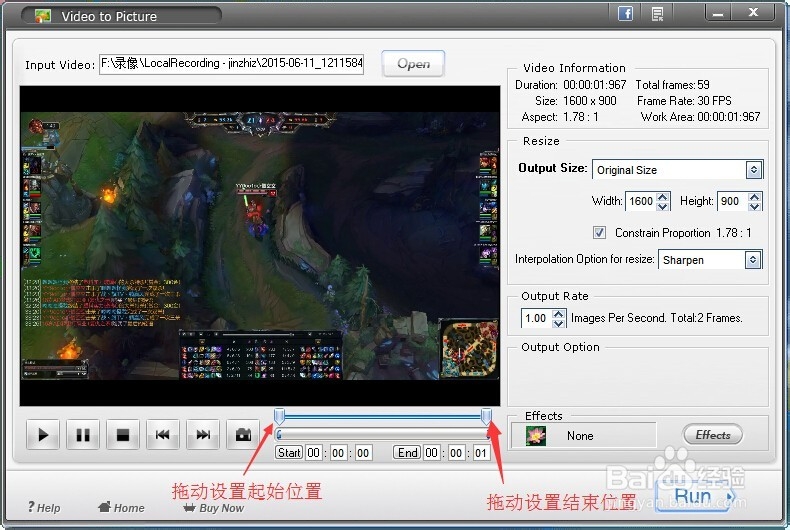Click 'Frame Rate: 30 FPS' text
Image resolution: width=790 pixels, height=530 pixels.
click(x=684, y=101)
